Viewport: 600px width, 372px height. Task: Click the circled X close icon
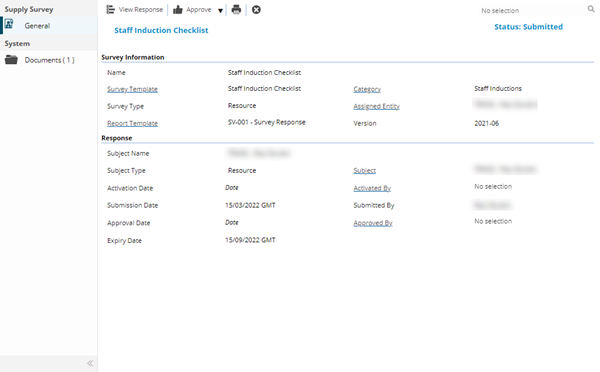pos(256,10)
